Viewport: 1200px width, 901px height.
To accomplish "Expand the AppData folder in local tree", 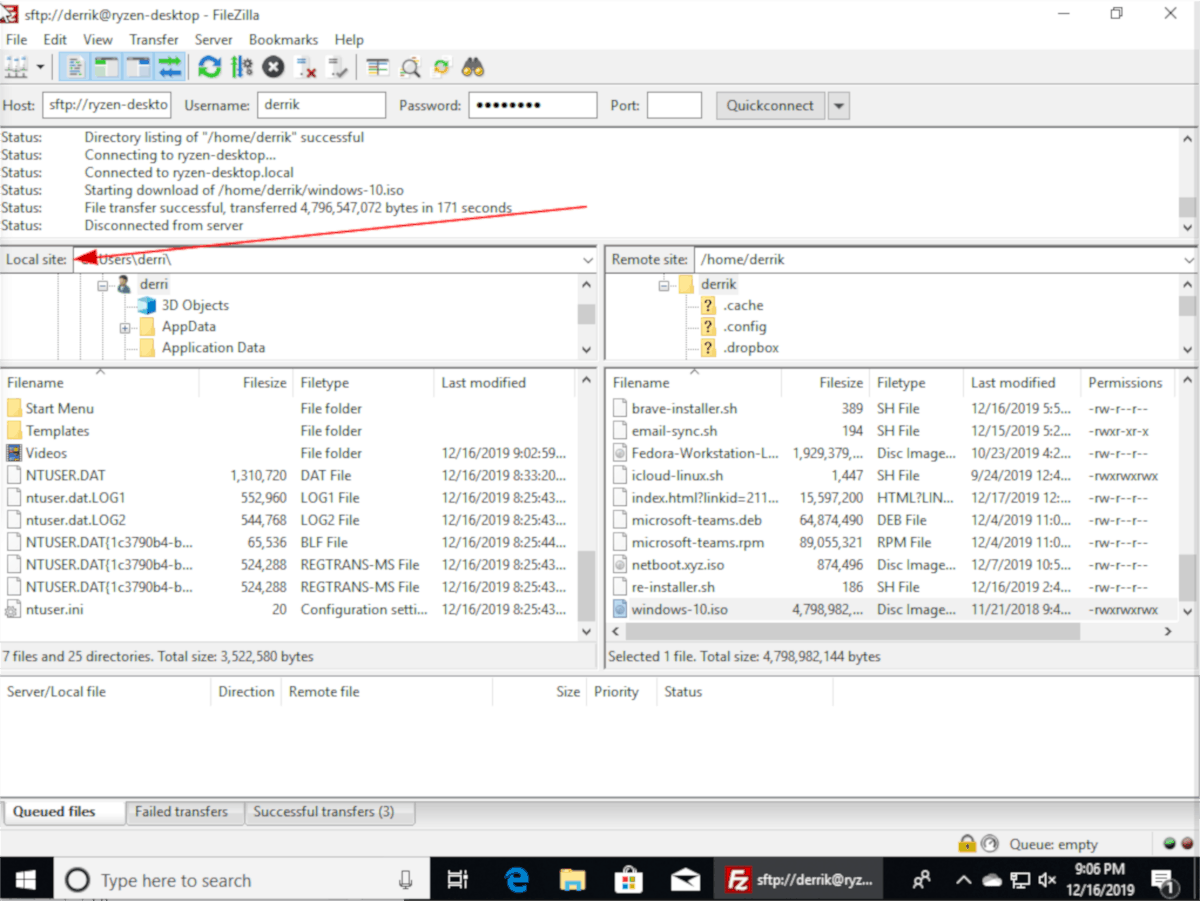I will pyautogui.click(x=125, y=326).
